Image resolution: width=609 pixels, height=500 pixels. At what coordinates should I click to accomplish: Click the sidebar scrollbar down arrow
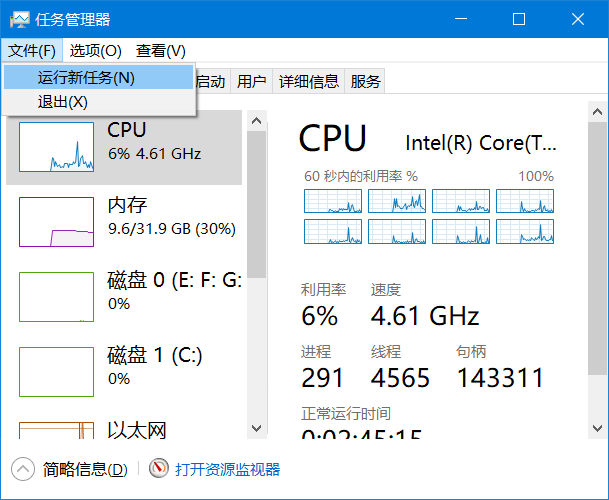pos(257,428)
